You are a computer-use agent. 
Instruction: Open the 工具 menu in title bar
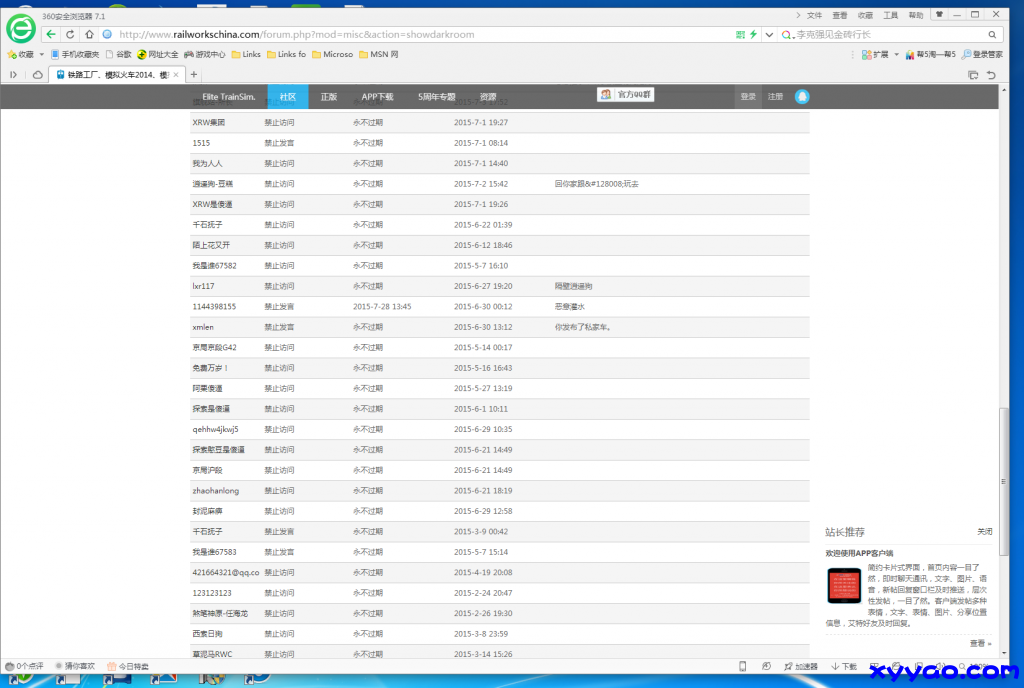click(890, 15)
